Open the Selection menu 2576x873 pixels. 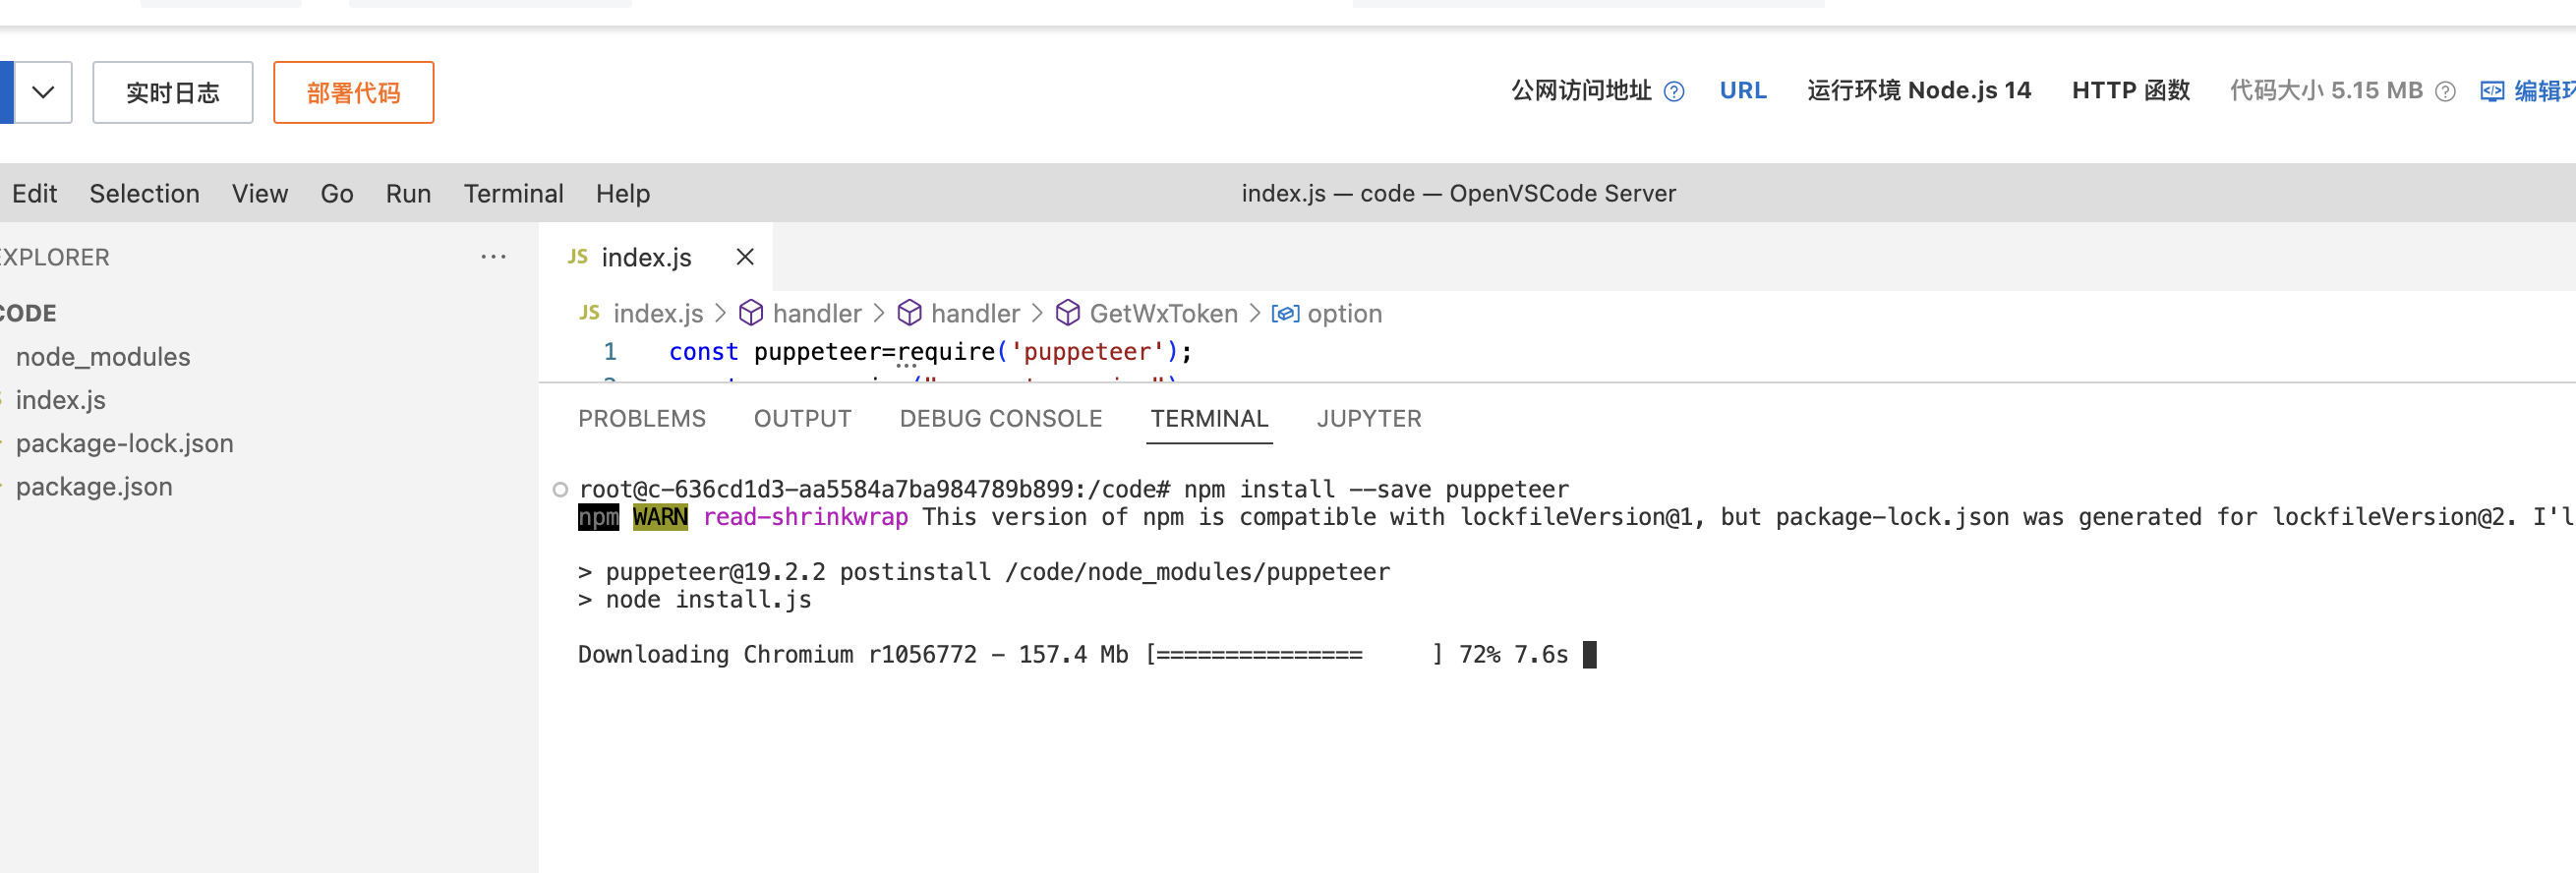click(x=144, y=193)
